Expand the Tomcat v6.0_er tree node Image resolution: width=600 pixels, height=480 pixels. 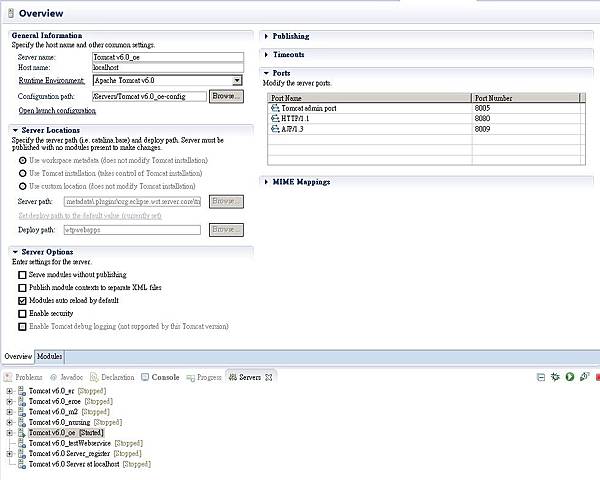10,391
